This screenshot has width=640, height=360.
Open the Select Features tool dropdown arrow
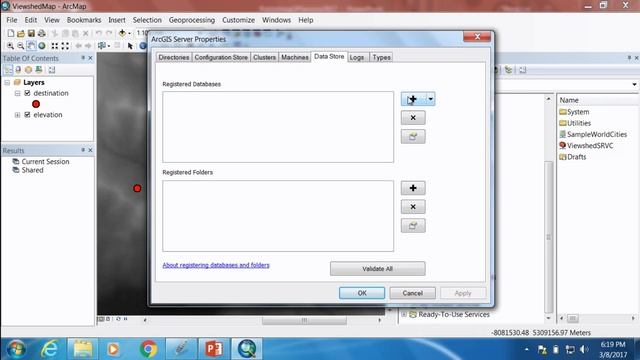click(x=109, y=46)
